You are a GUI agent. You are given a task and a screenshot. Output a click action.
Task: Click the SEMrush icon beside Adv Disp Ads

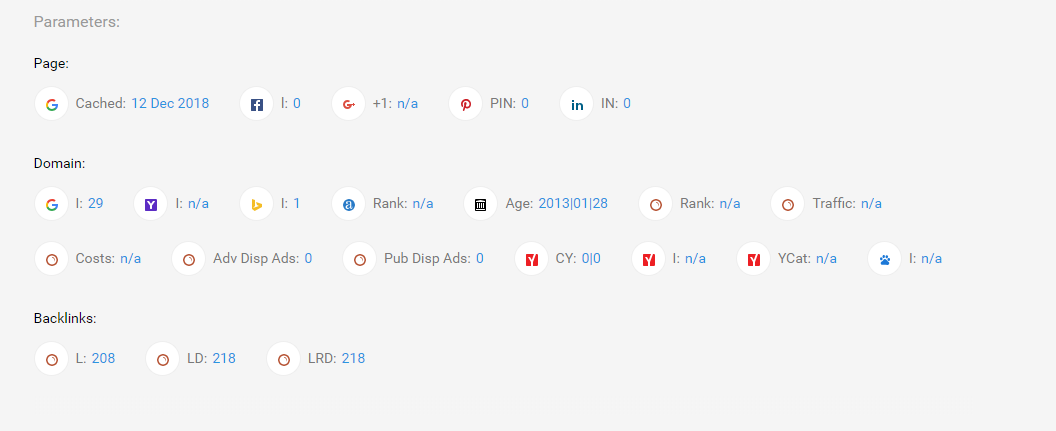point(189,259)
